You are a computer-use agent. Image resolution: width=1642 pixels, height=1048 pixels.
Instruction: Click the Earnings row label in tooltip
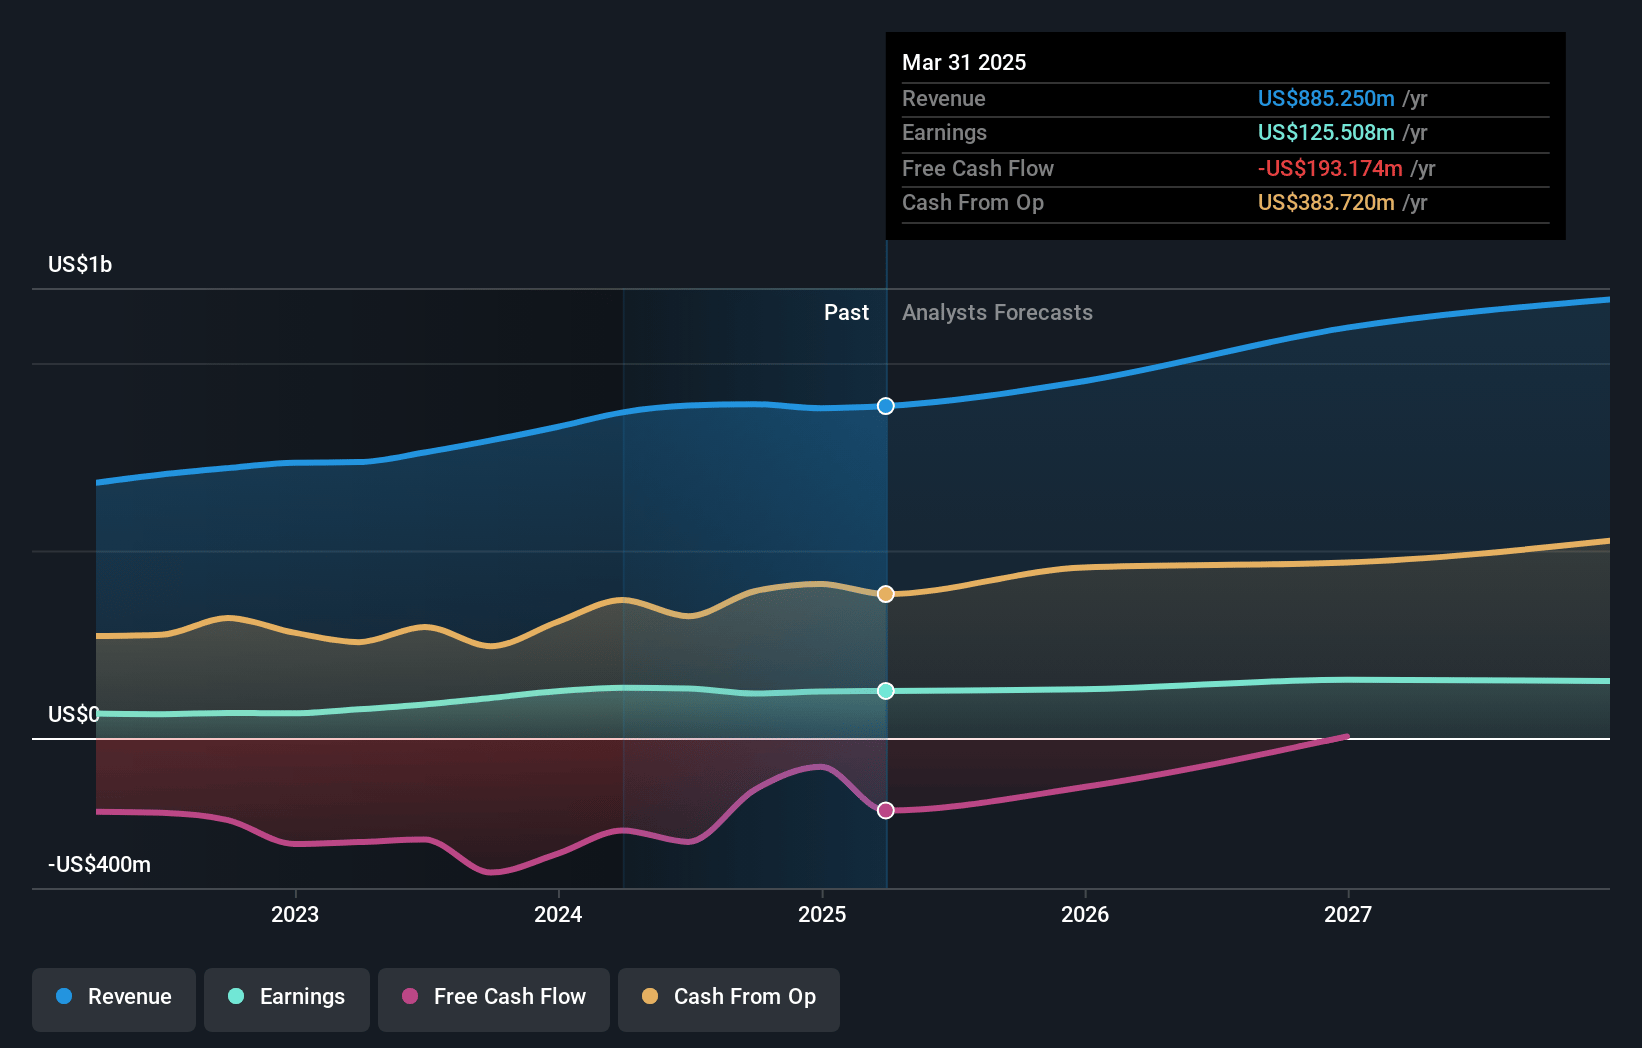944,133
